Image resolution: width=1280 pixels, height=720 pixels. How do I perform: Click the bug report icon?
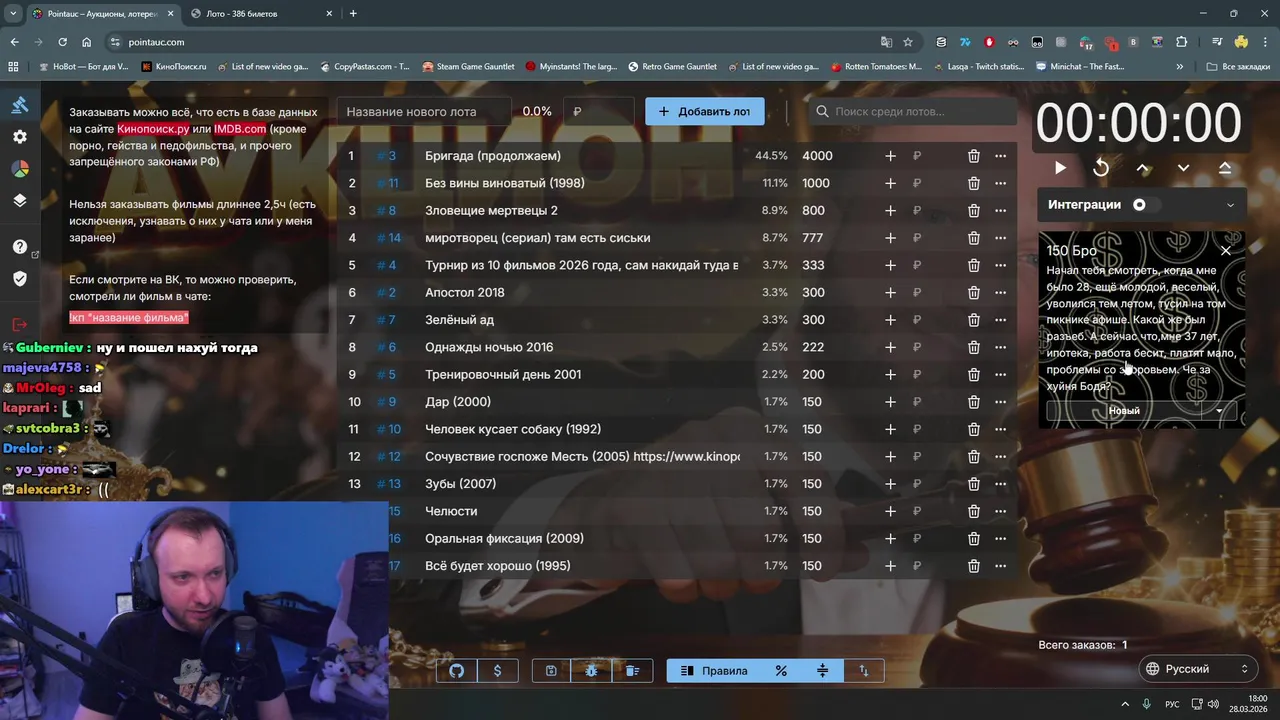(592, 671)
